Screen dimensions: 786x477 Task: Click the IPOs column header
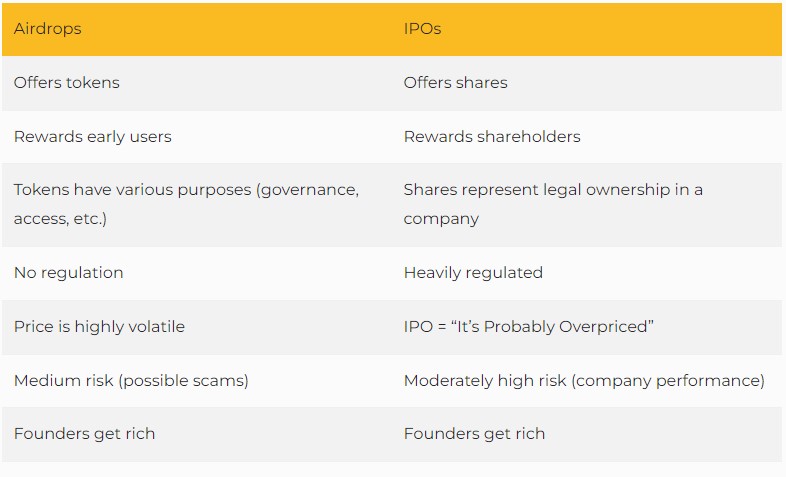pos(422,28)
